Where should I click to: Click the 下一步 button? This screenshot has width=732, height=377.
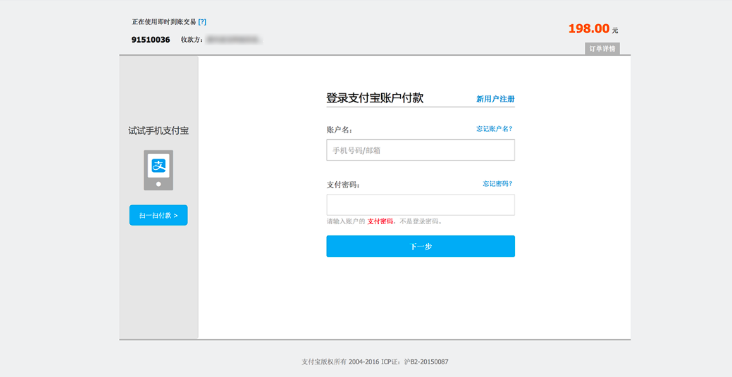click(421, 246)
